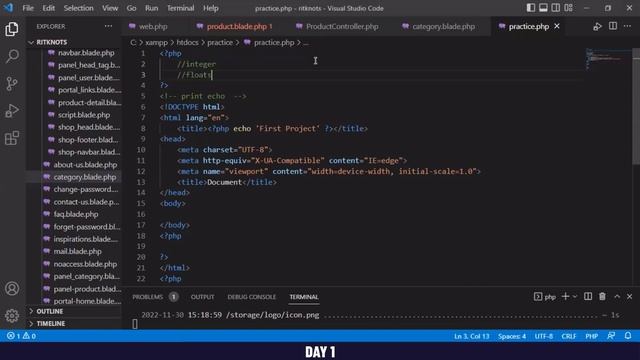Toggle panel layout icon in title bar

(x=543, y=8)
